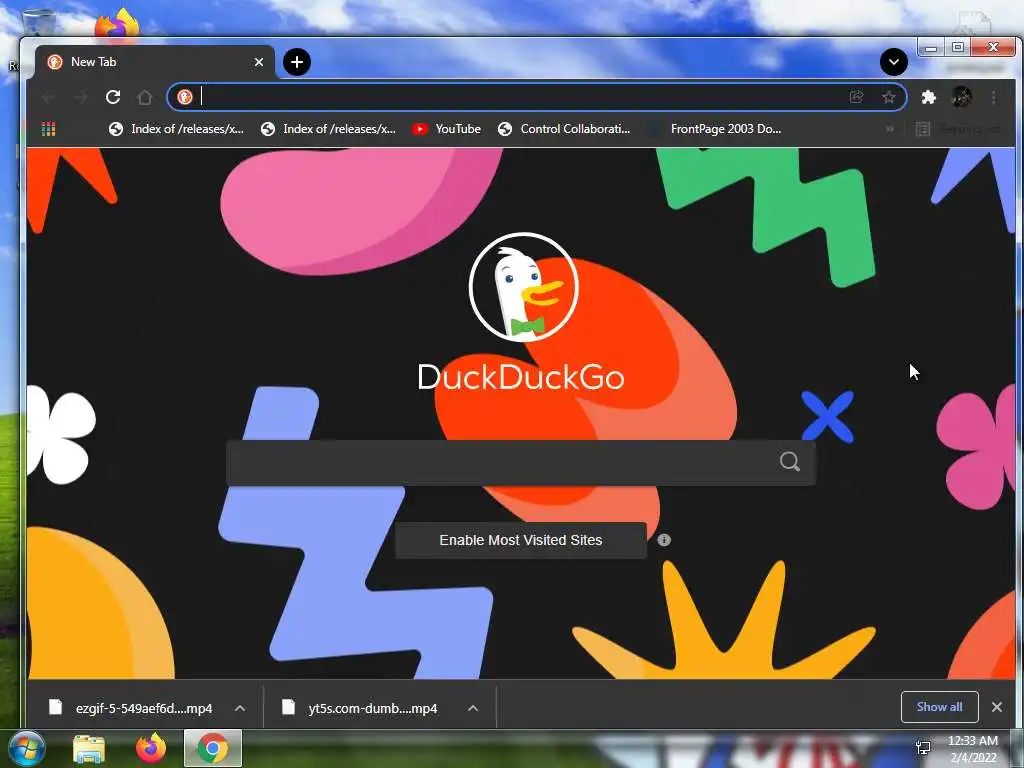Open first Index of /releases bookmark
The width and height of the screenshot is (1024, 768).
pos(176,129)
